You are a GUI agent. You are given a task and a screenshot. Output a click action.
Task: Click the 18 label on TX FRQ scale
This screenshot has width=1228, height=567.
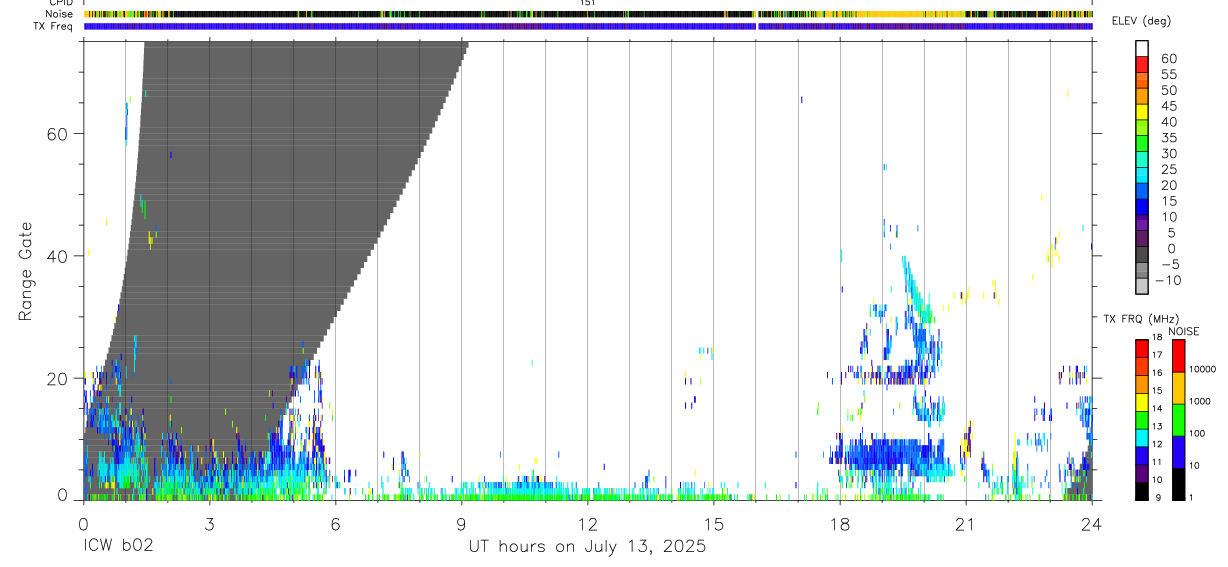(x=1157, y=338)
